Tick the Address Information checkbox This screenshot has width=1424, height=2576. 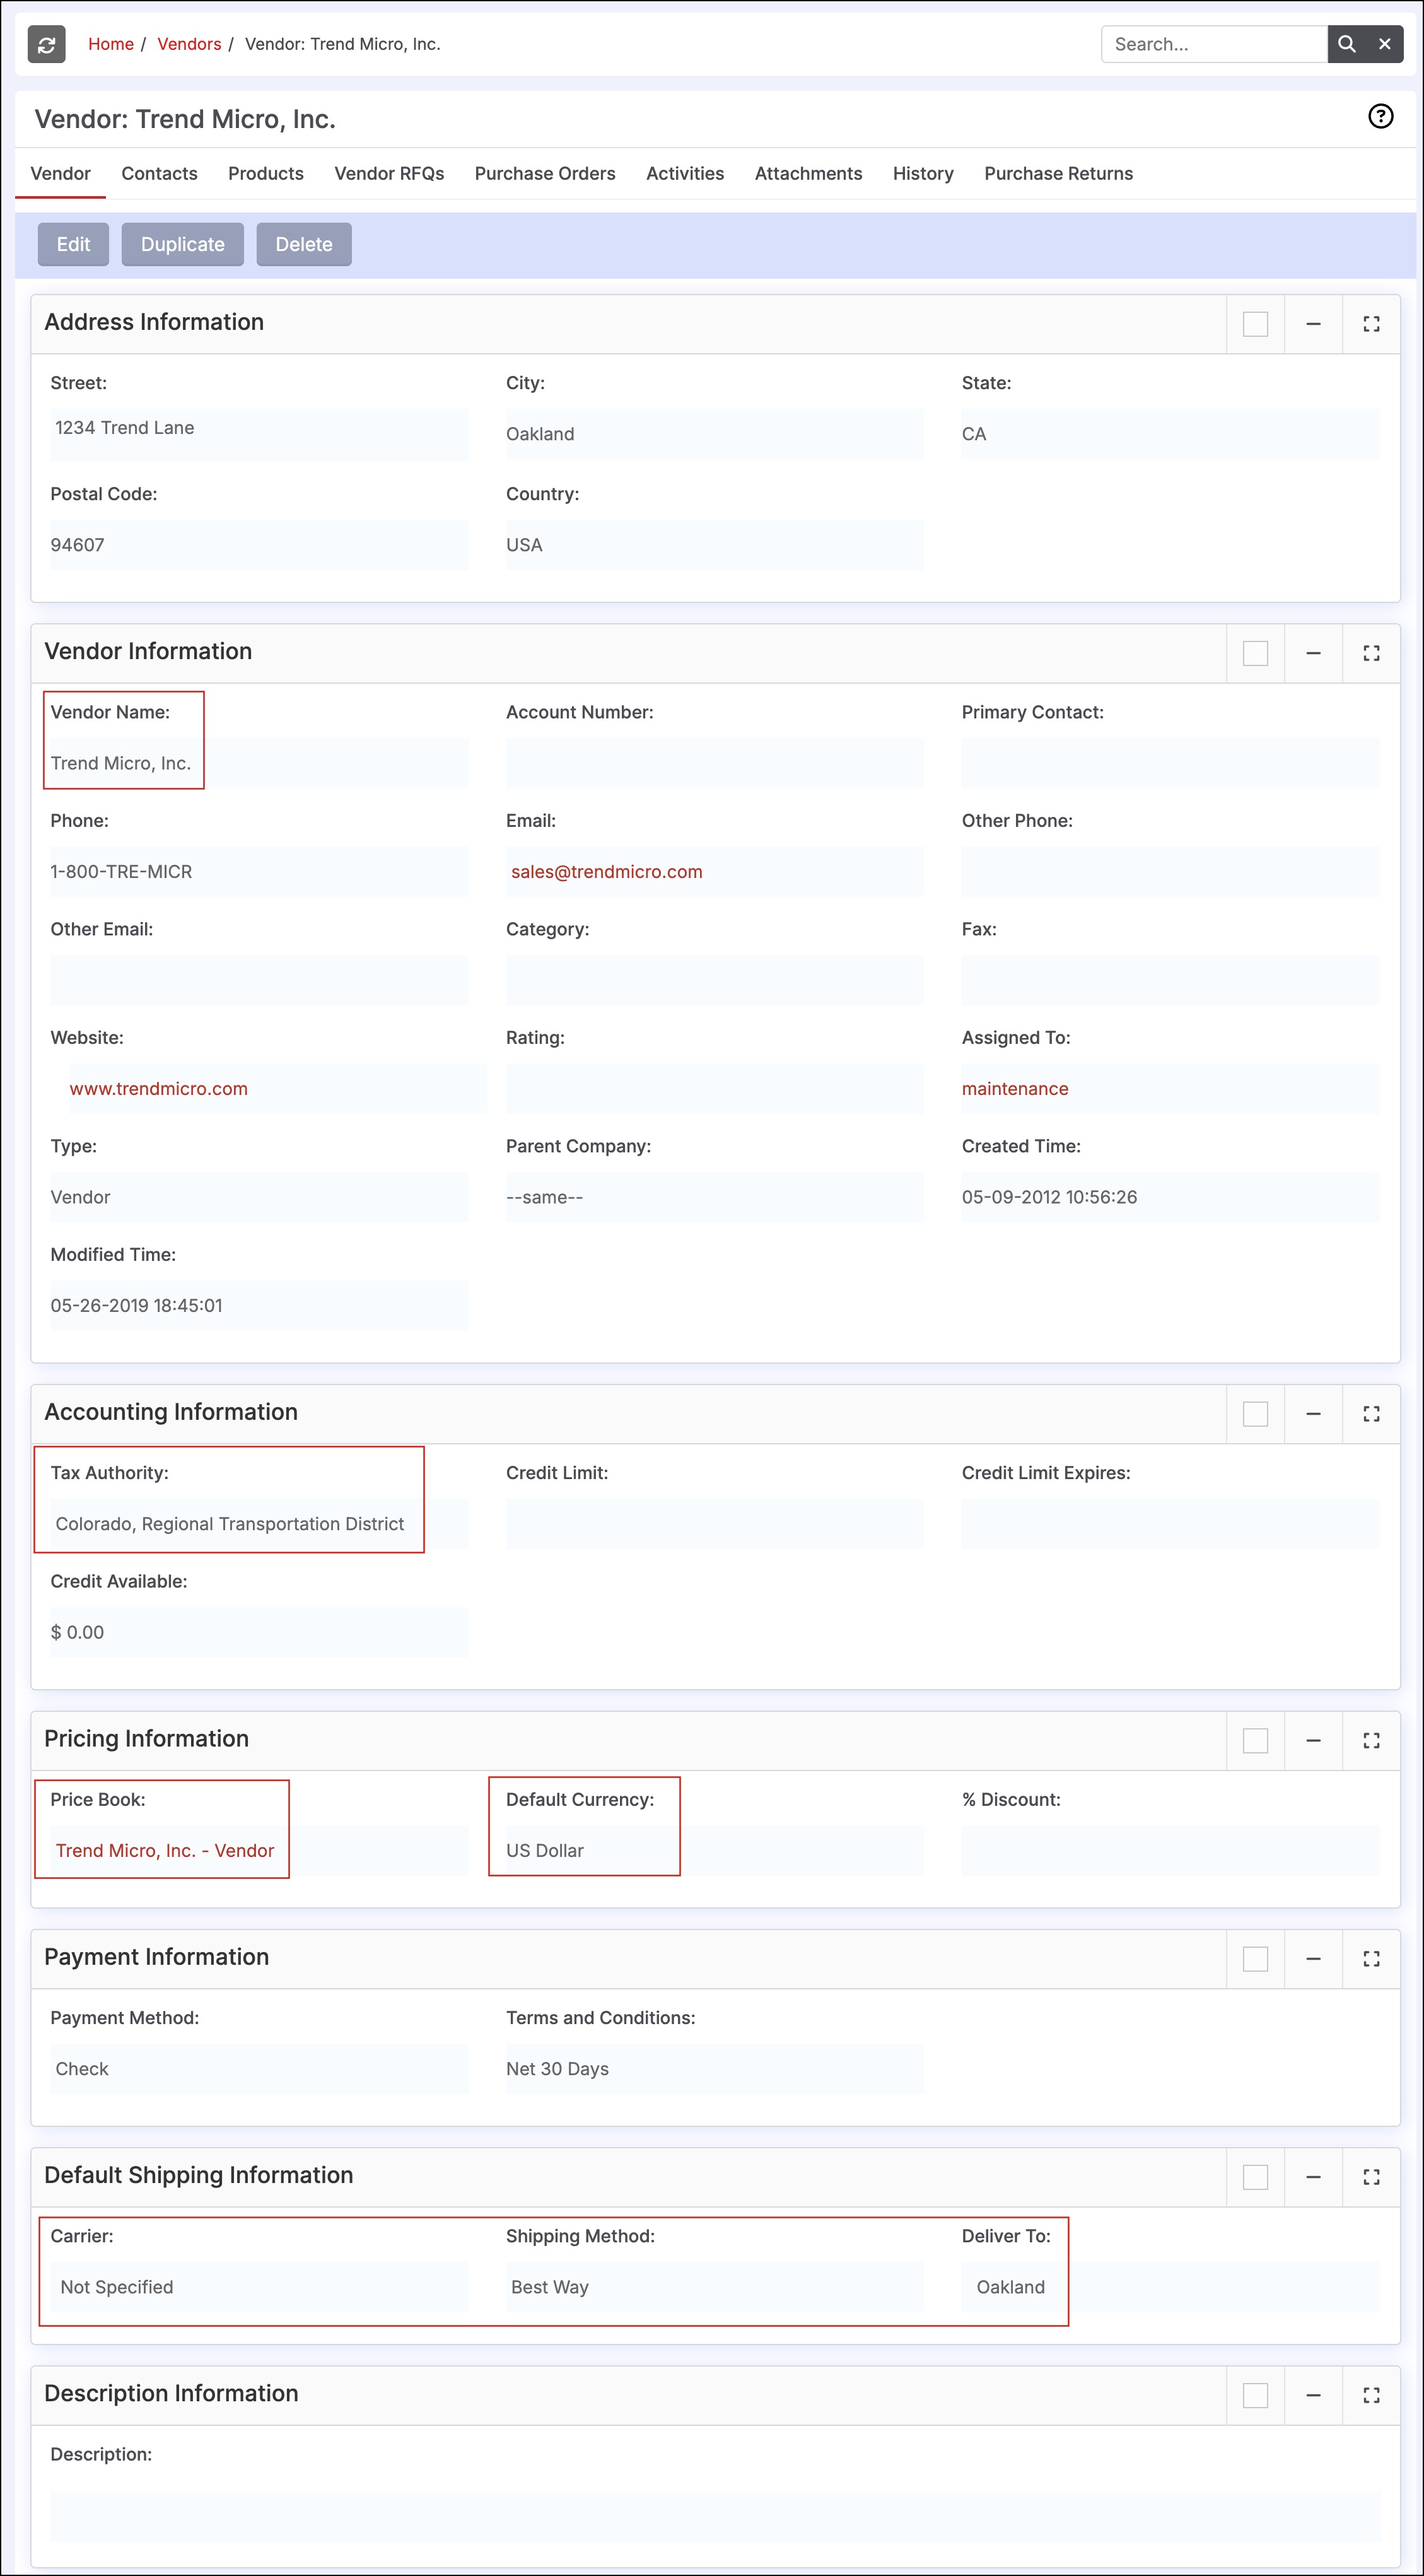pyautogui.click(x=1255, y=324)
